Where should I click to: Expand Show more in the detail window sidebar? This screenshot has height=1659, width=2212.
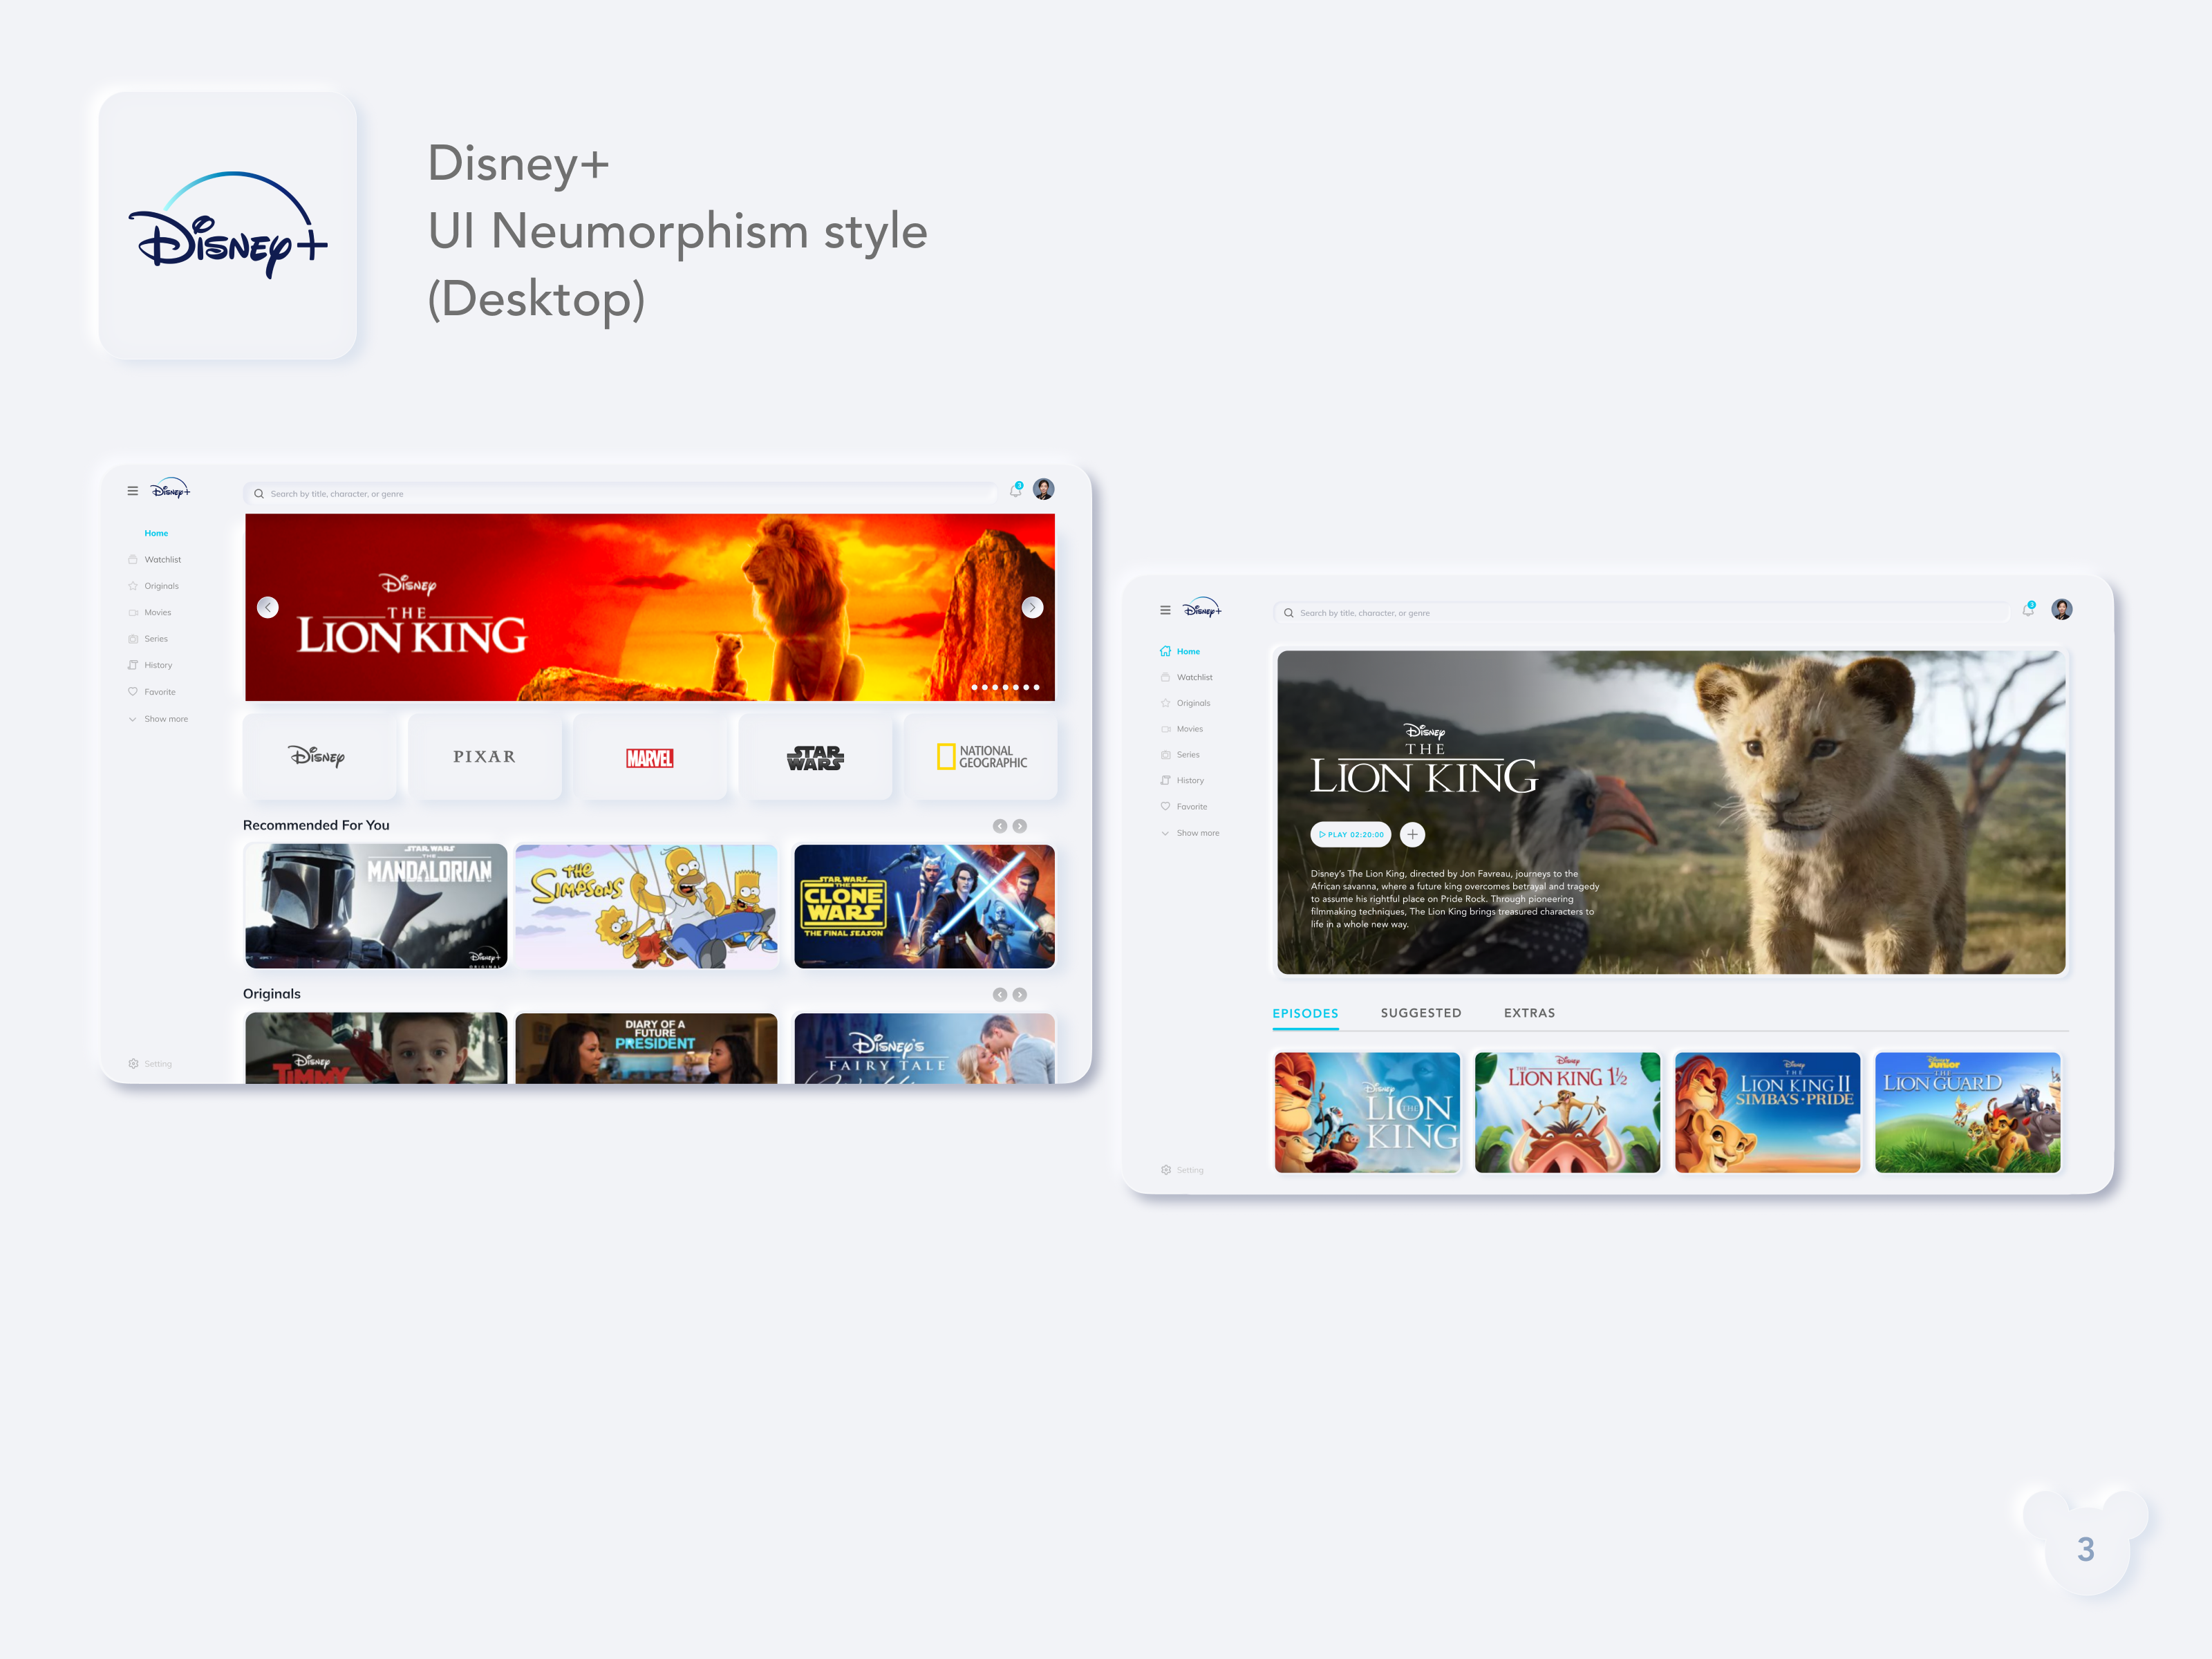click(1197, 833)
